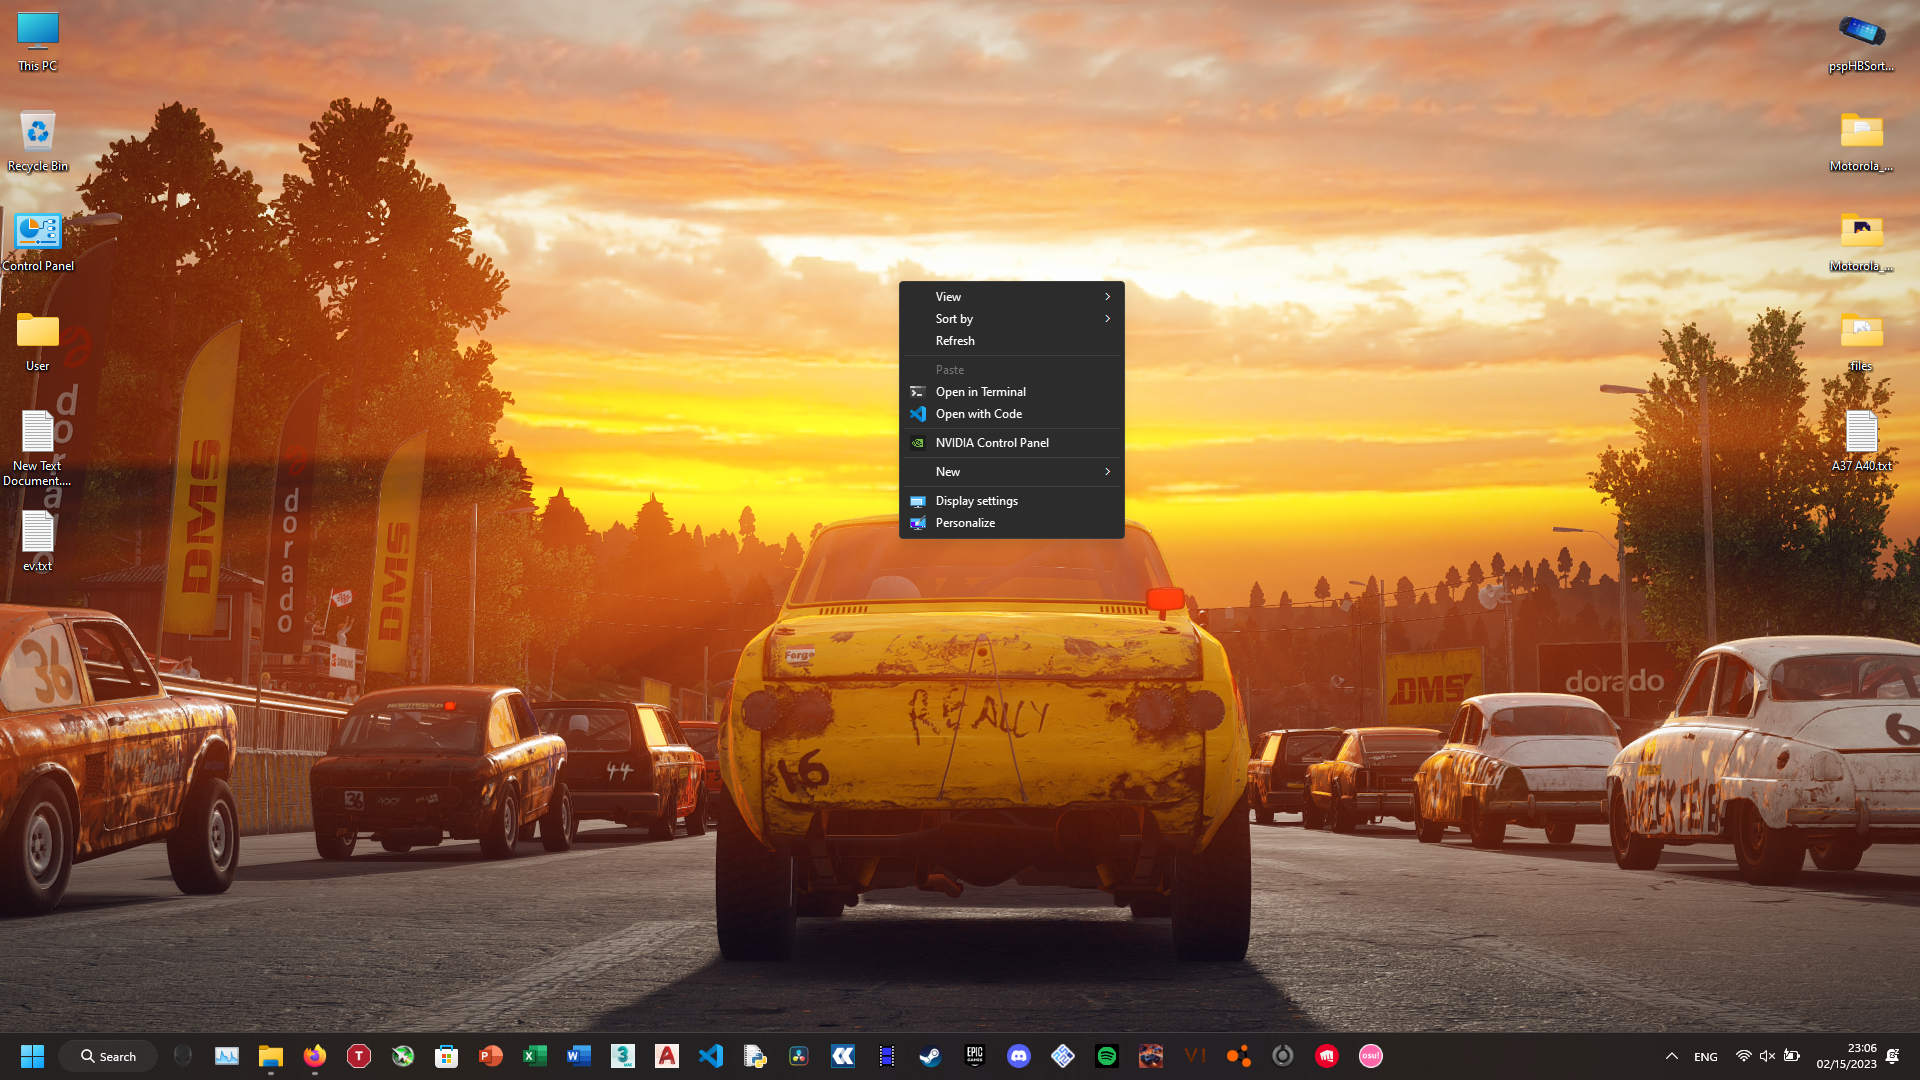This screenshot has width=1920, height=1080.
Task: Launch Spotify from the taskbar
Action: tap(1107, 1056)
